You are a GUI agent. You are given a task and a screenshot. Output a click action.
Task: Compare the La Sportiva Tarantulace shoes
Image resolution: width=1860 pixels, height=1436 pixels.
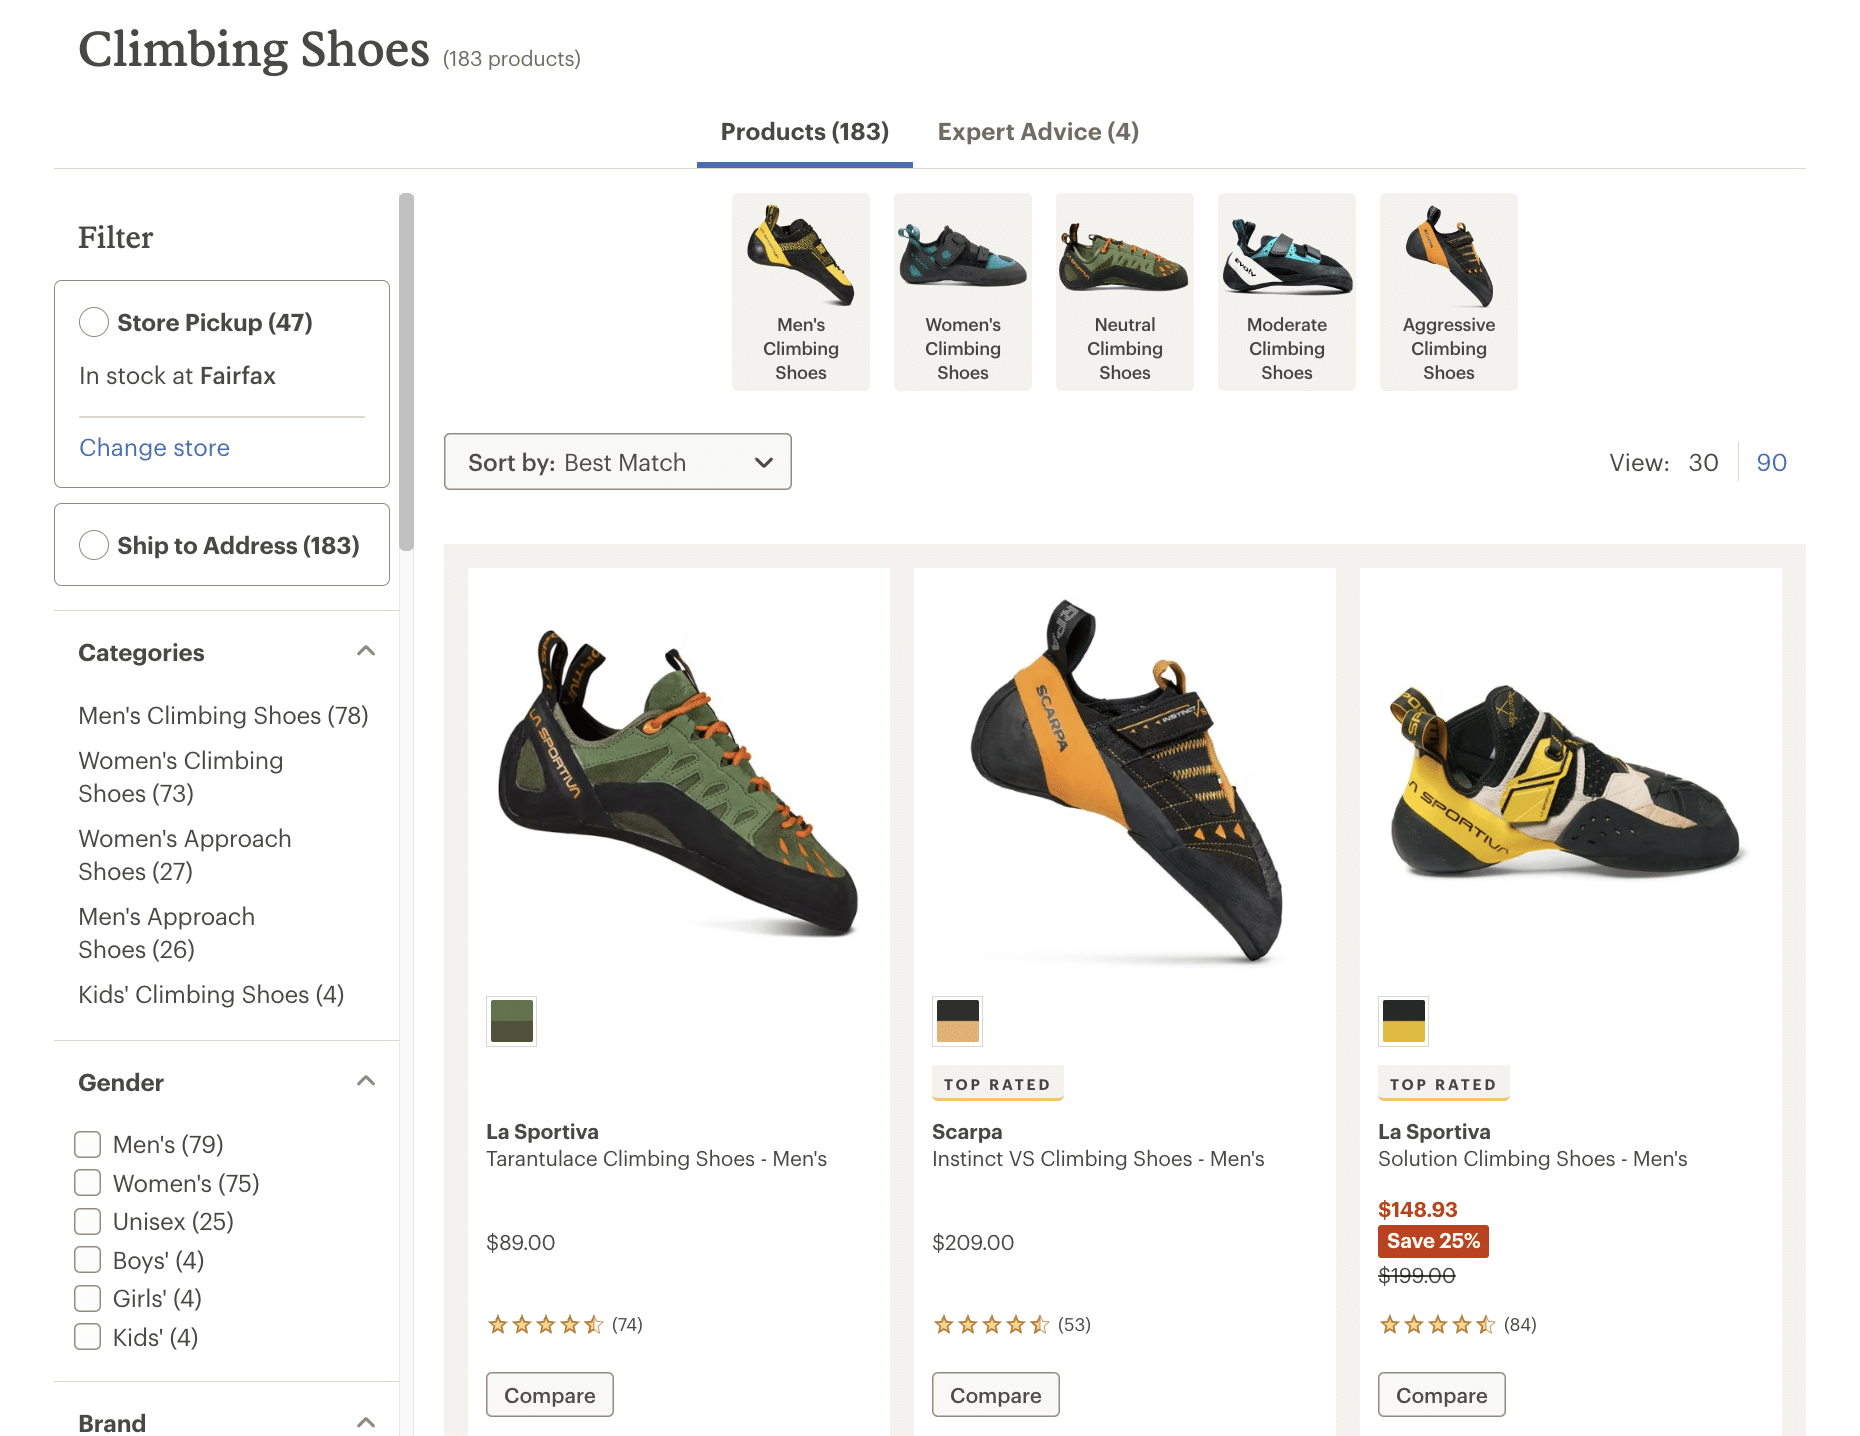[550, 1395]
